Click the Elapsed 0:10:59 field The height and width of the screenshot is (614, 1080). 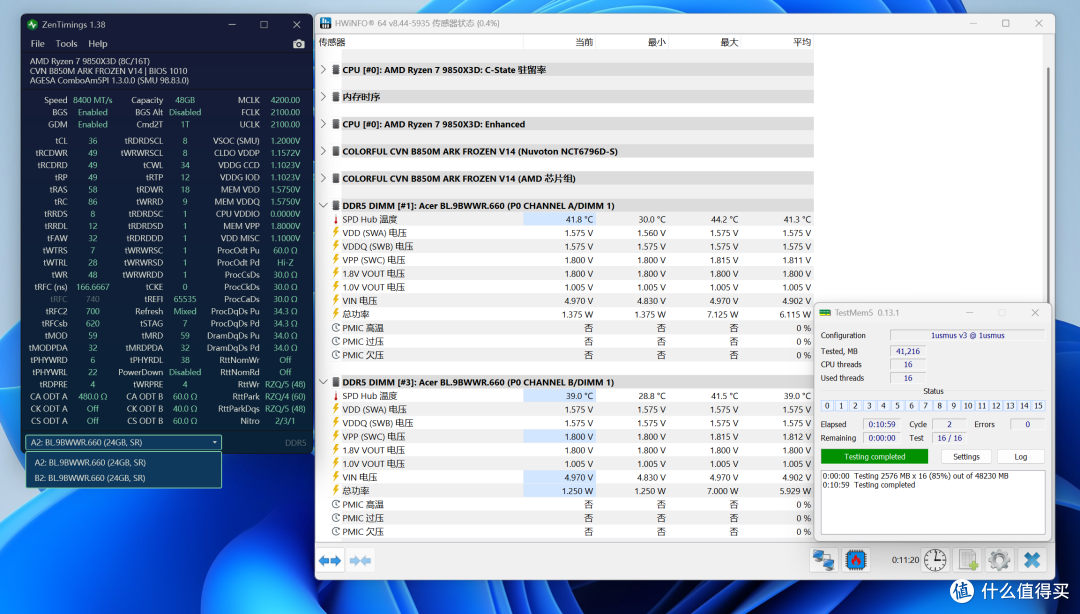tap(881, 424)
